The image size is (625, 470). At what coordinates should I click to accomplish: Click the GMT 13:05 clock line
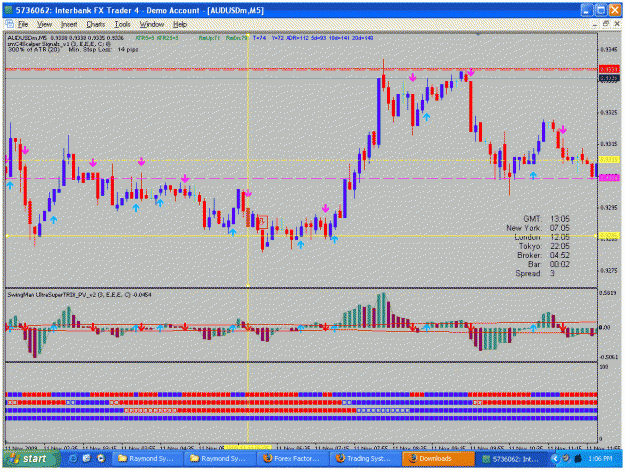click(x=546, y=219)
